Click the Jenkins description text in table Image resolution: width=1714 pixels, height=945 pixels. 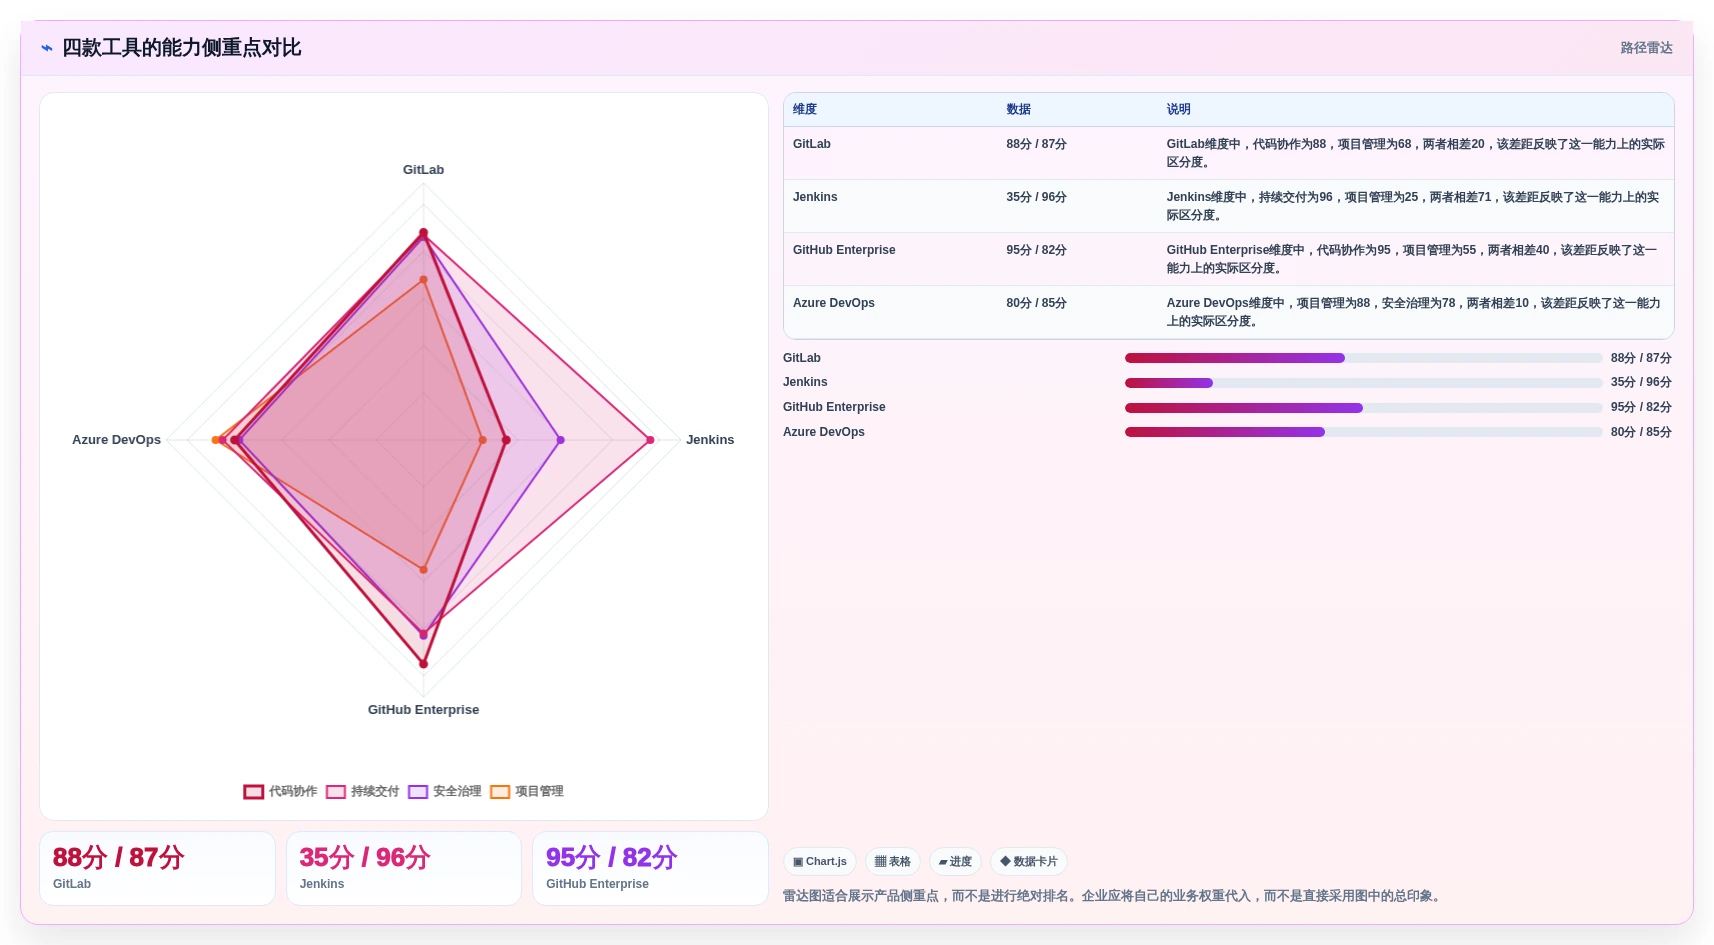click(x=1413, y=206)
